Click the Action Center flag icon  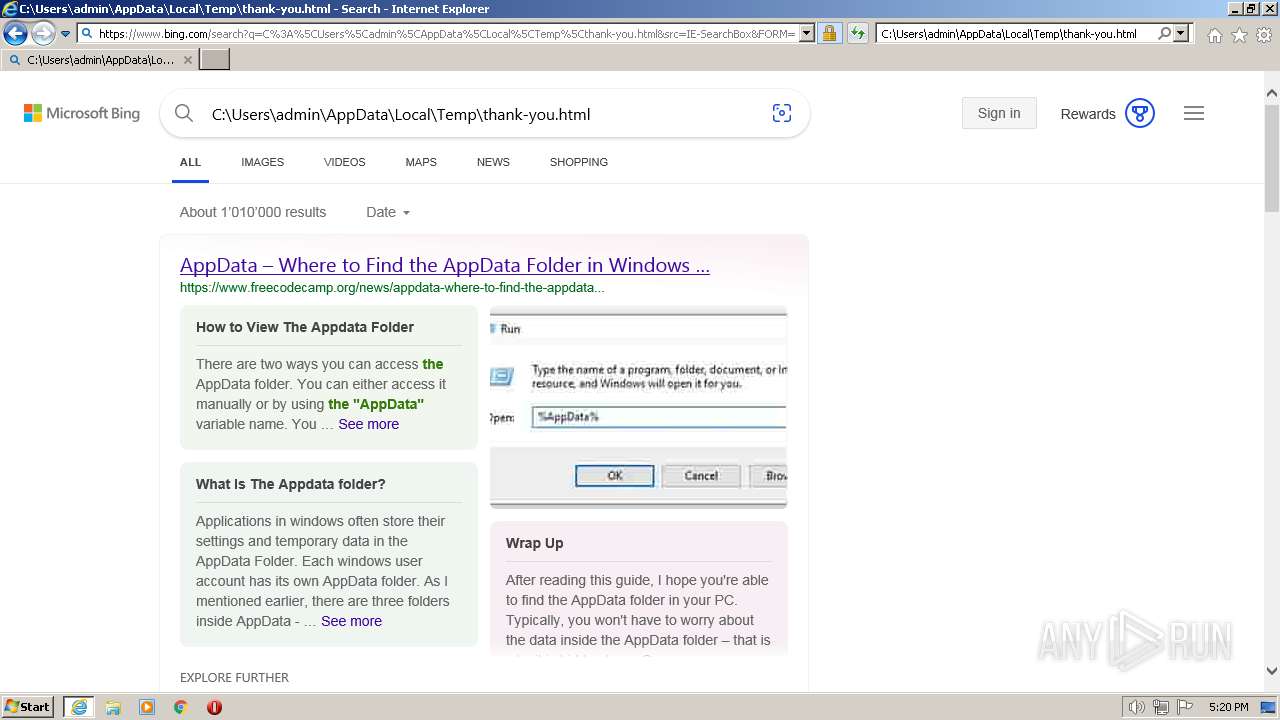coord(1184,707)
